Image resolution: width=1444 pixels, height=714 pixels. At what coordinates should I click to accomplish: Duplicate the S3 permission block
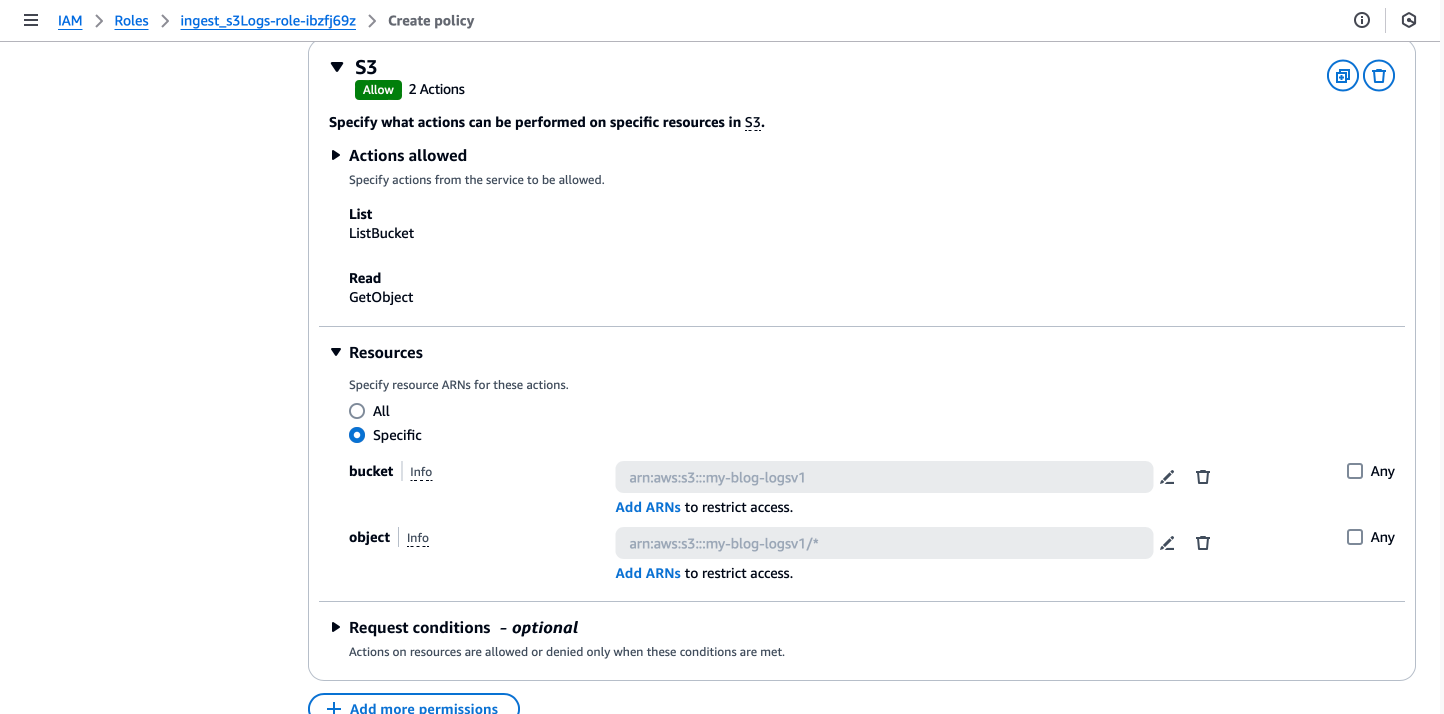click(x=1343, y=75)
